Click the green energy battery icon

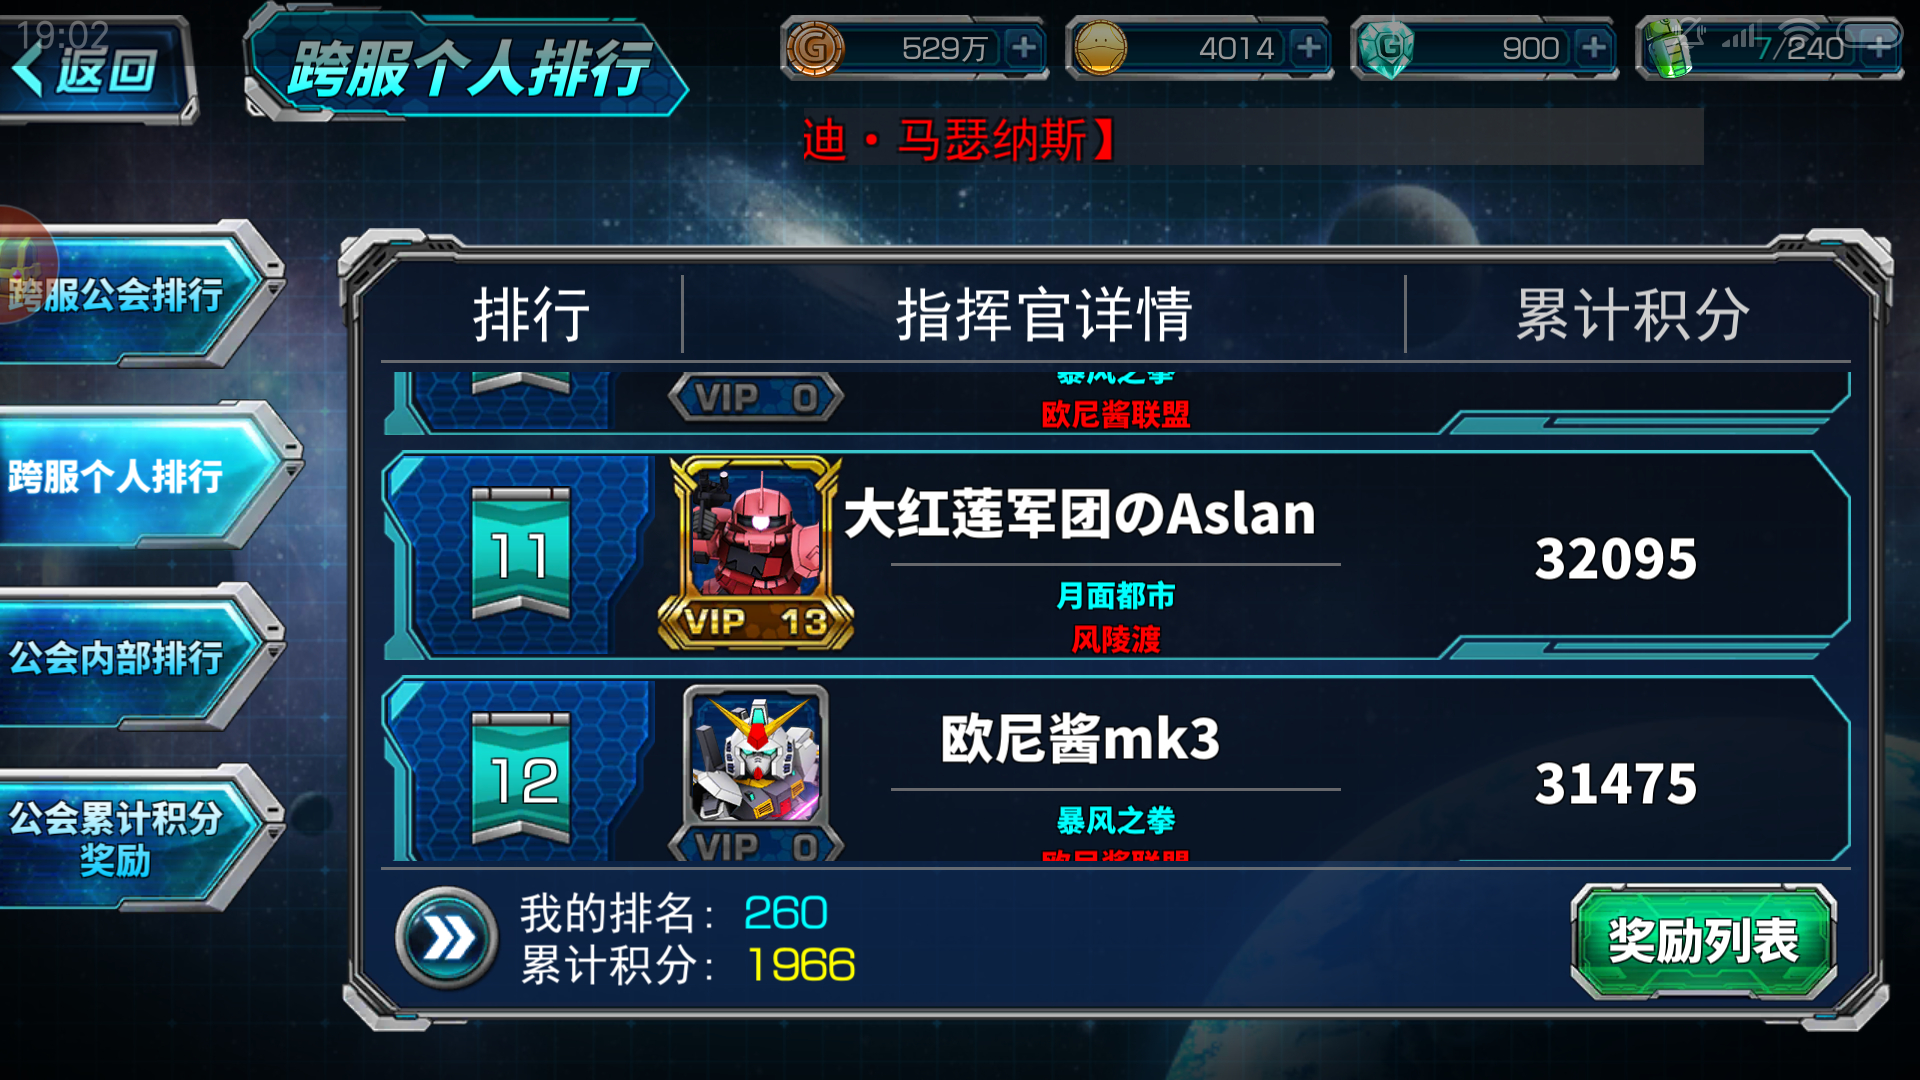pyautogui.click(x=1670, y=48)
